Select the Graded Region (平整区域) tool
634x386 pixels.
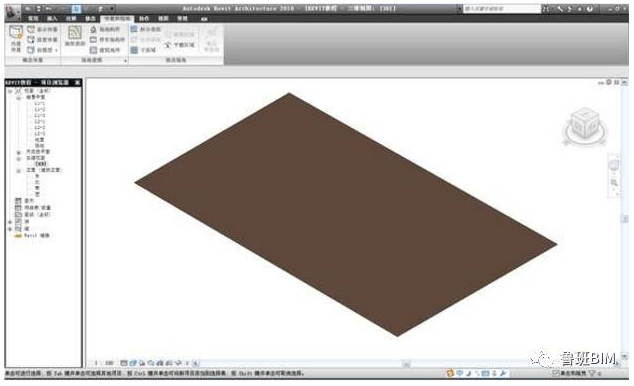click(180, 45)
